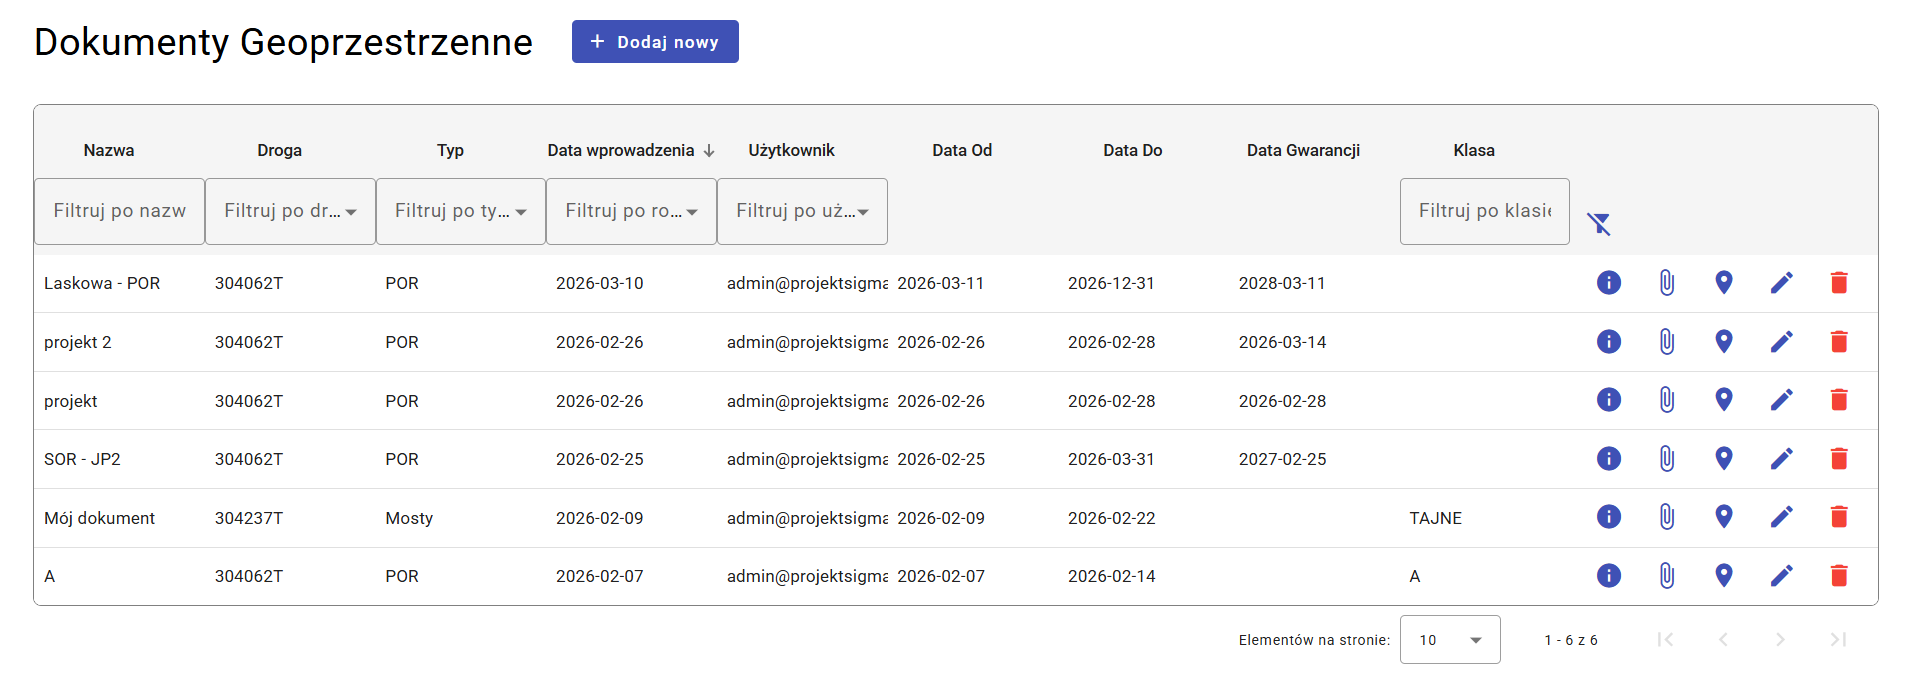Open attachments for document A
The image size is (1914, 700).
point(1666,576)
